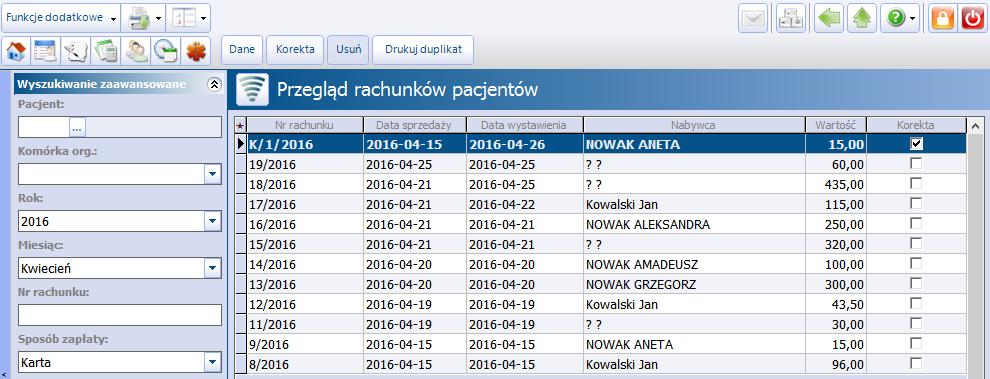Sort by Data sprzedaży column header

(x=415, y=125)
